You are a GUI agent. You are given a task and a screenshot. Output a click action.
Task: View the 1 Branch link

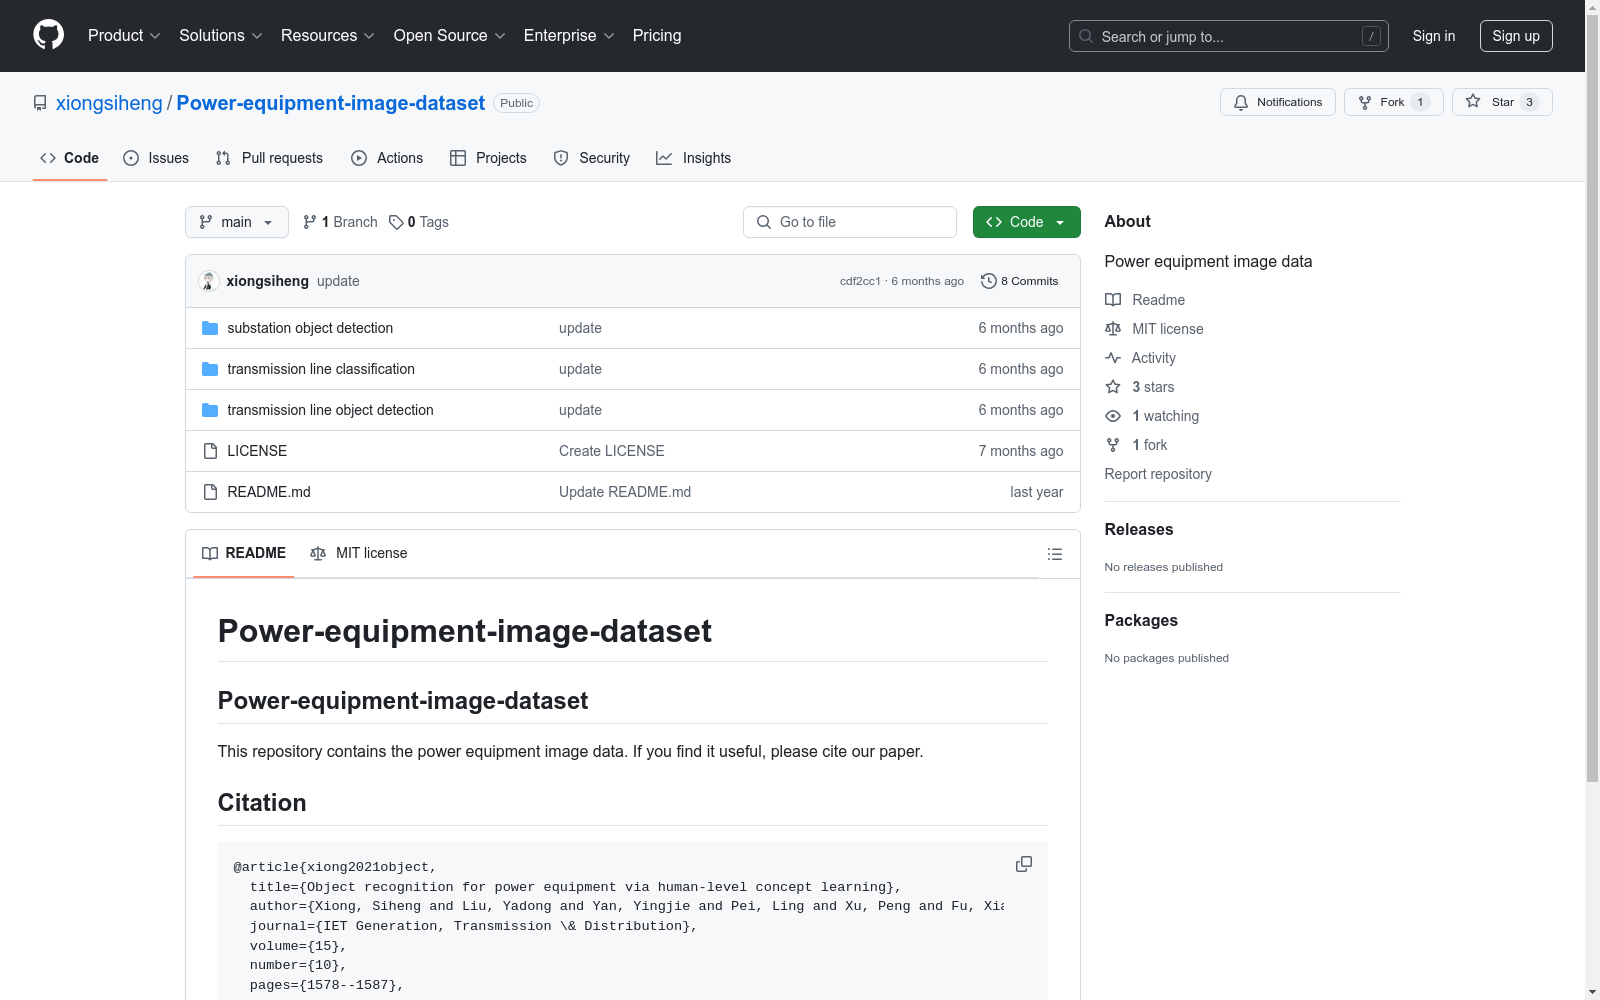[340, 222]
